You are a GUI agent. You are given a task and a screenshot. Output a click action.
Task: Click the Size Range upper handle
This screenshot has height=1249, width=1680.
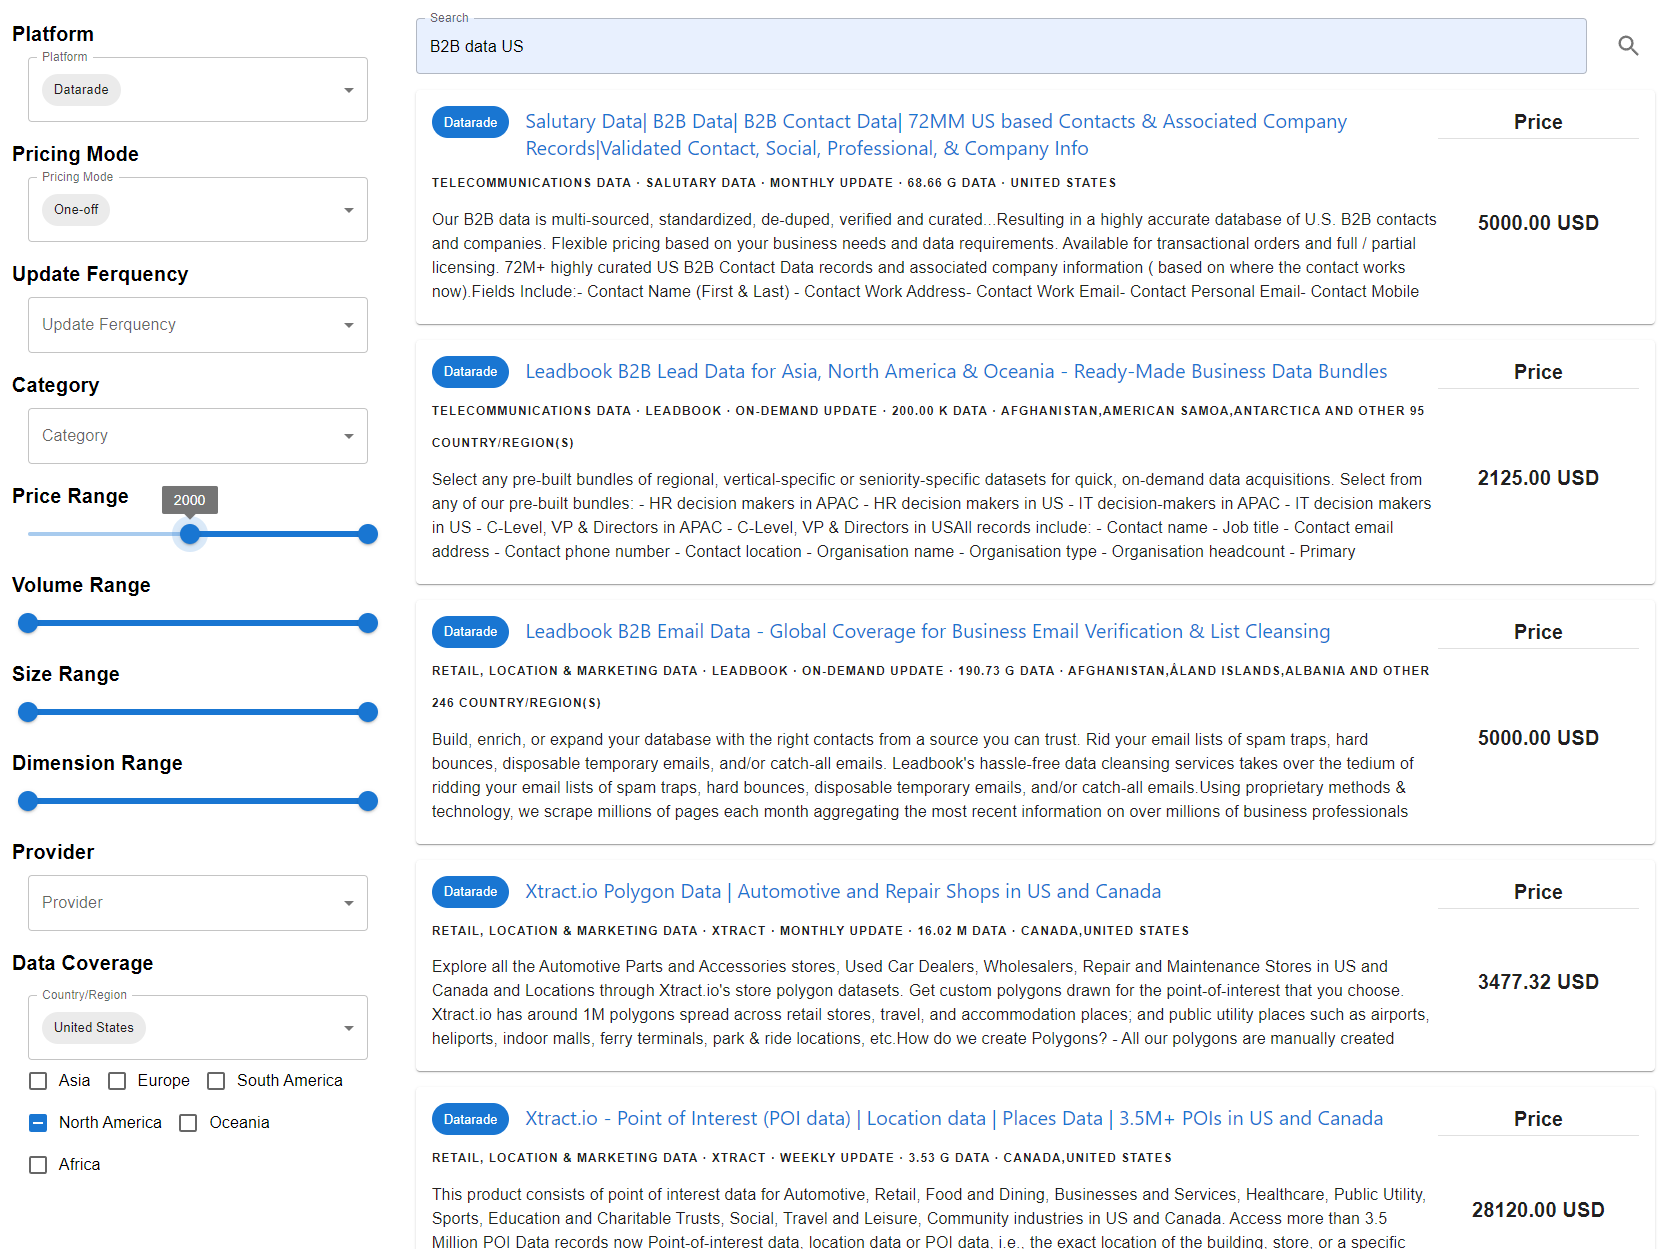(368, 712)
